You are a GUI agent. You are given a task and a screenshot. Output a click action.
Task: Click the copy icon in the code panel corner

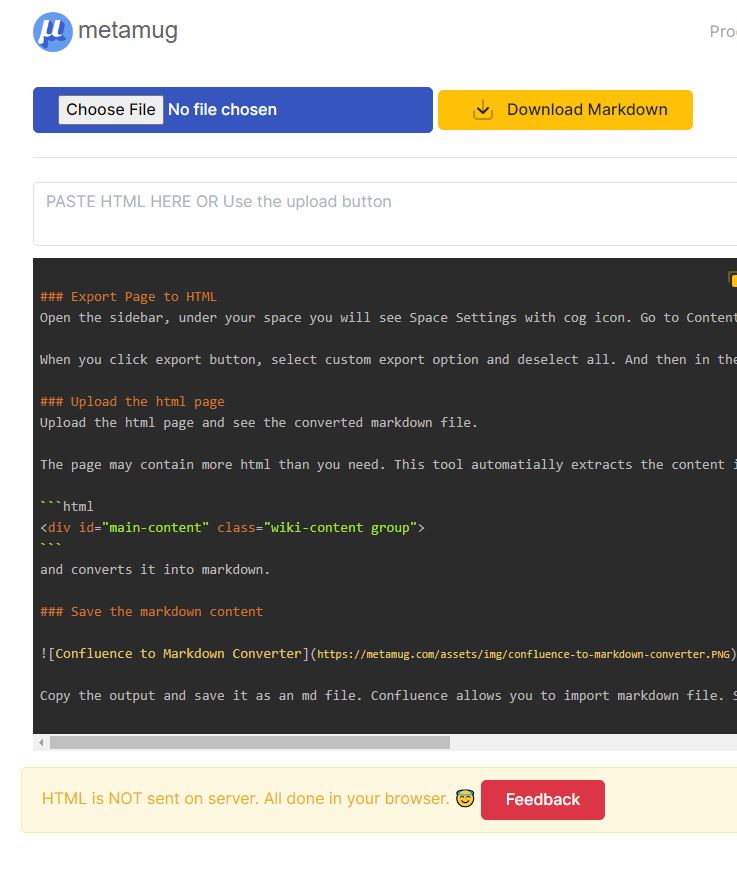[x=732, y=279]
